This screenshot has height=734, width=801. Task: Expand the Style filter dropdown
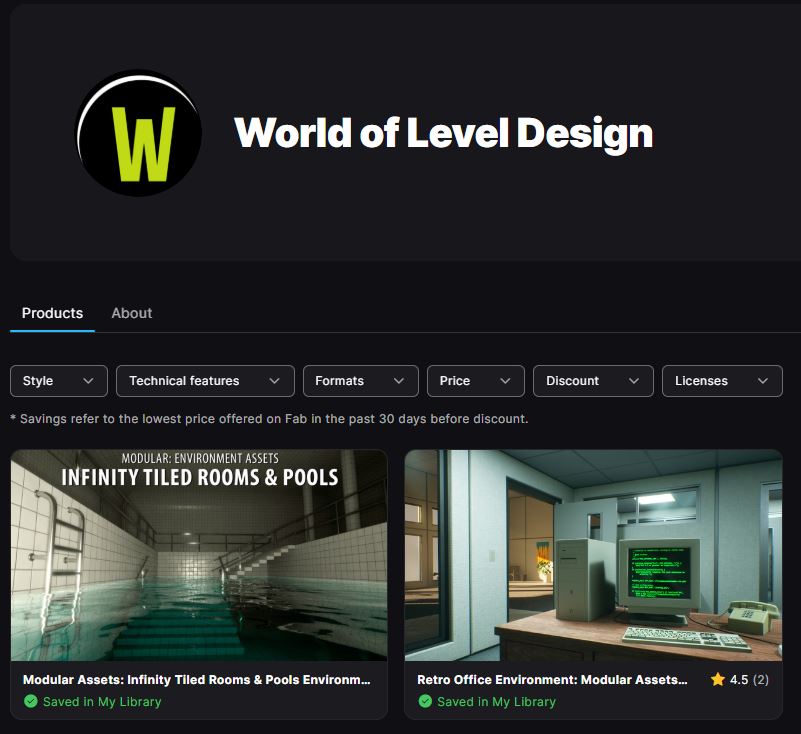pos(59,381)
